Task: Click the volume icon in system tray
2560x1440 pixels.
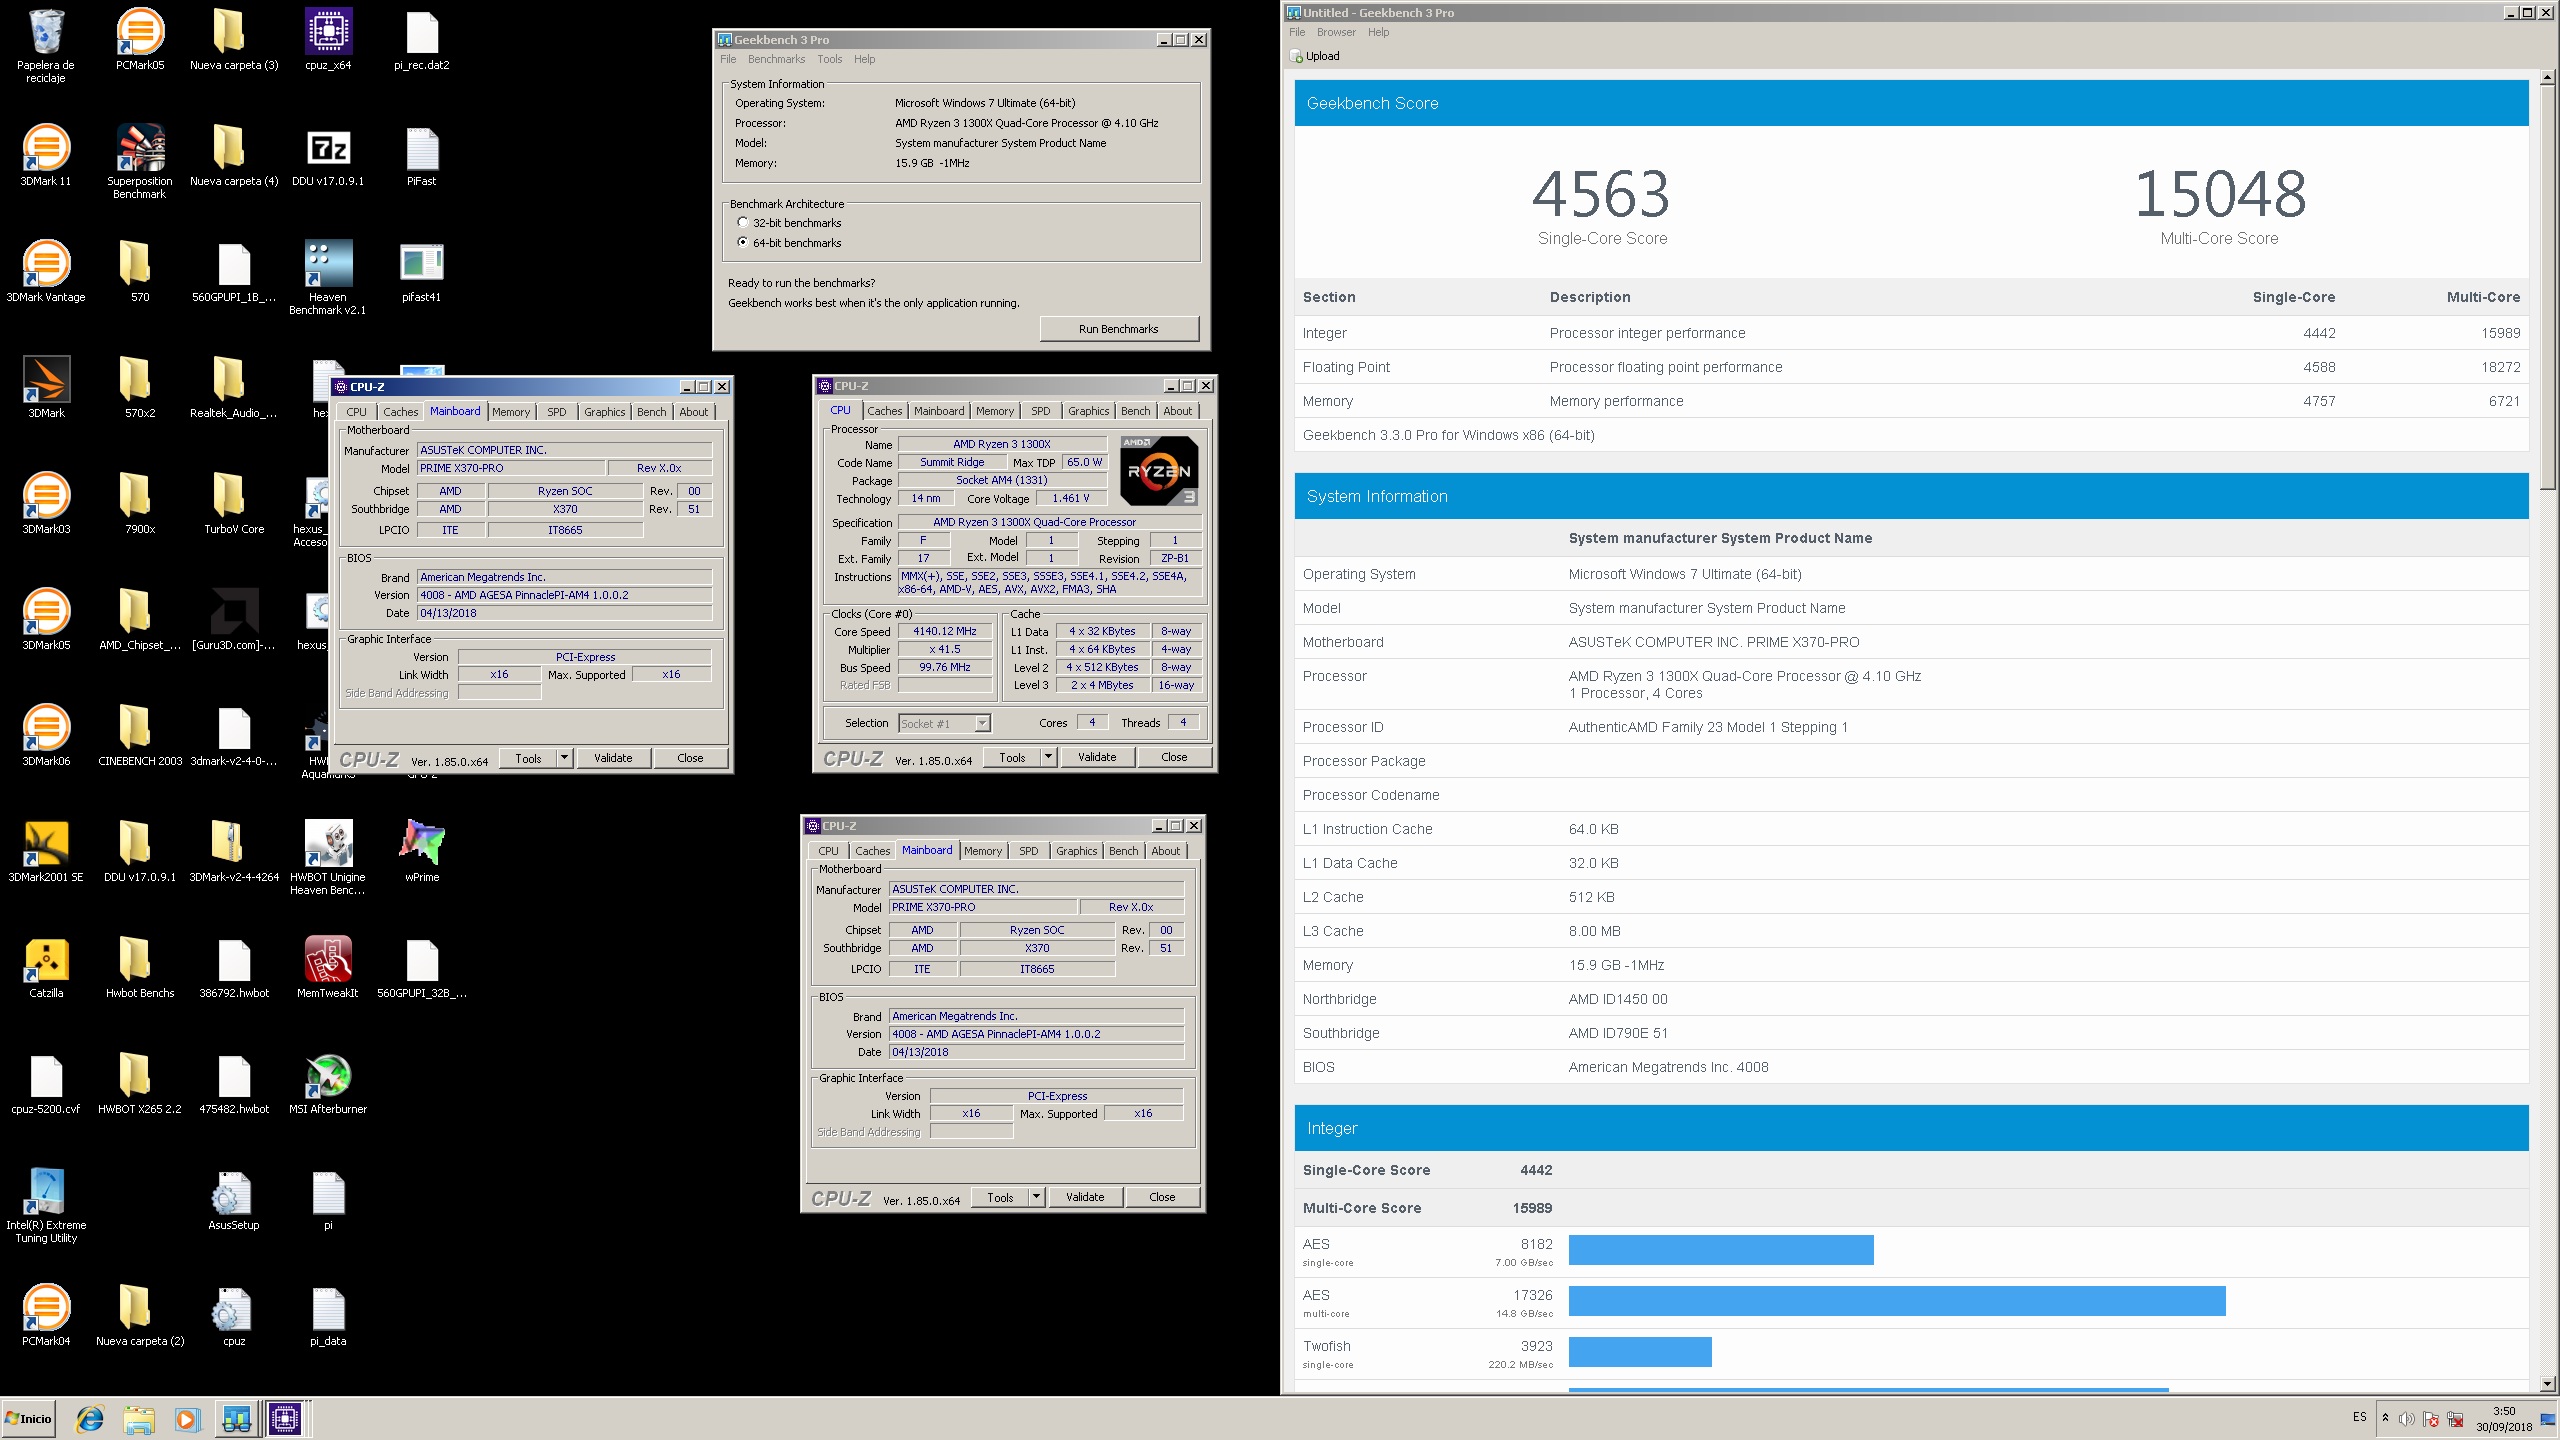Action: click(x=2407, y=1419)
